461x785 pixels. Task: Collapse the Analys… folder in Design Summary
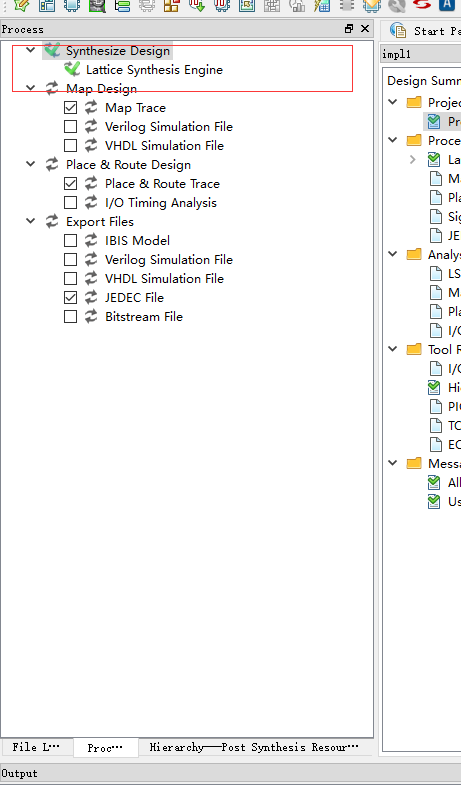393,254
